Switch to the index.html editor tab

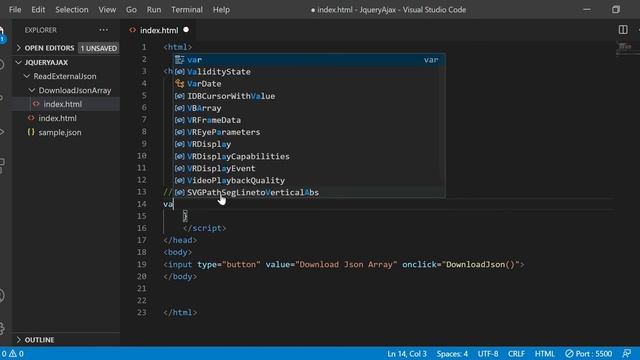(159, 30)
